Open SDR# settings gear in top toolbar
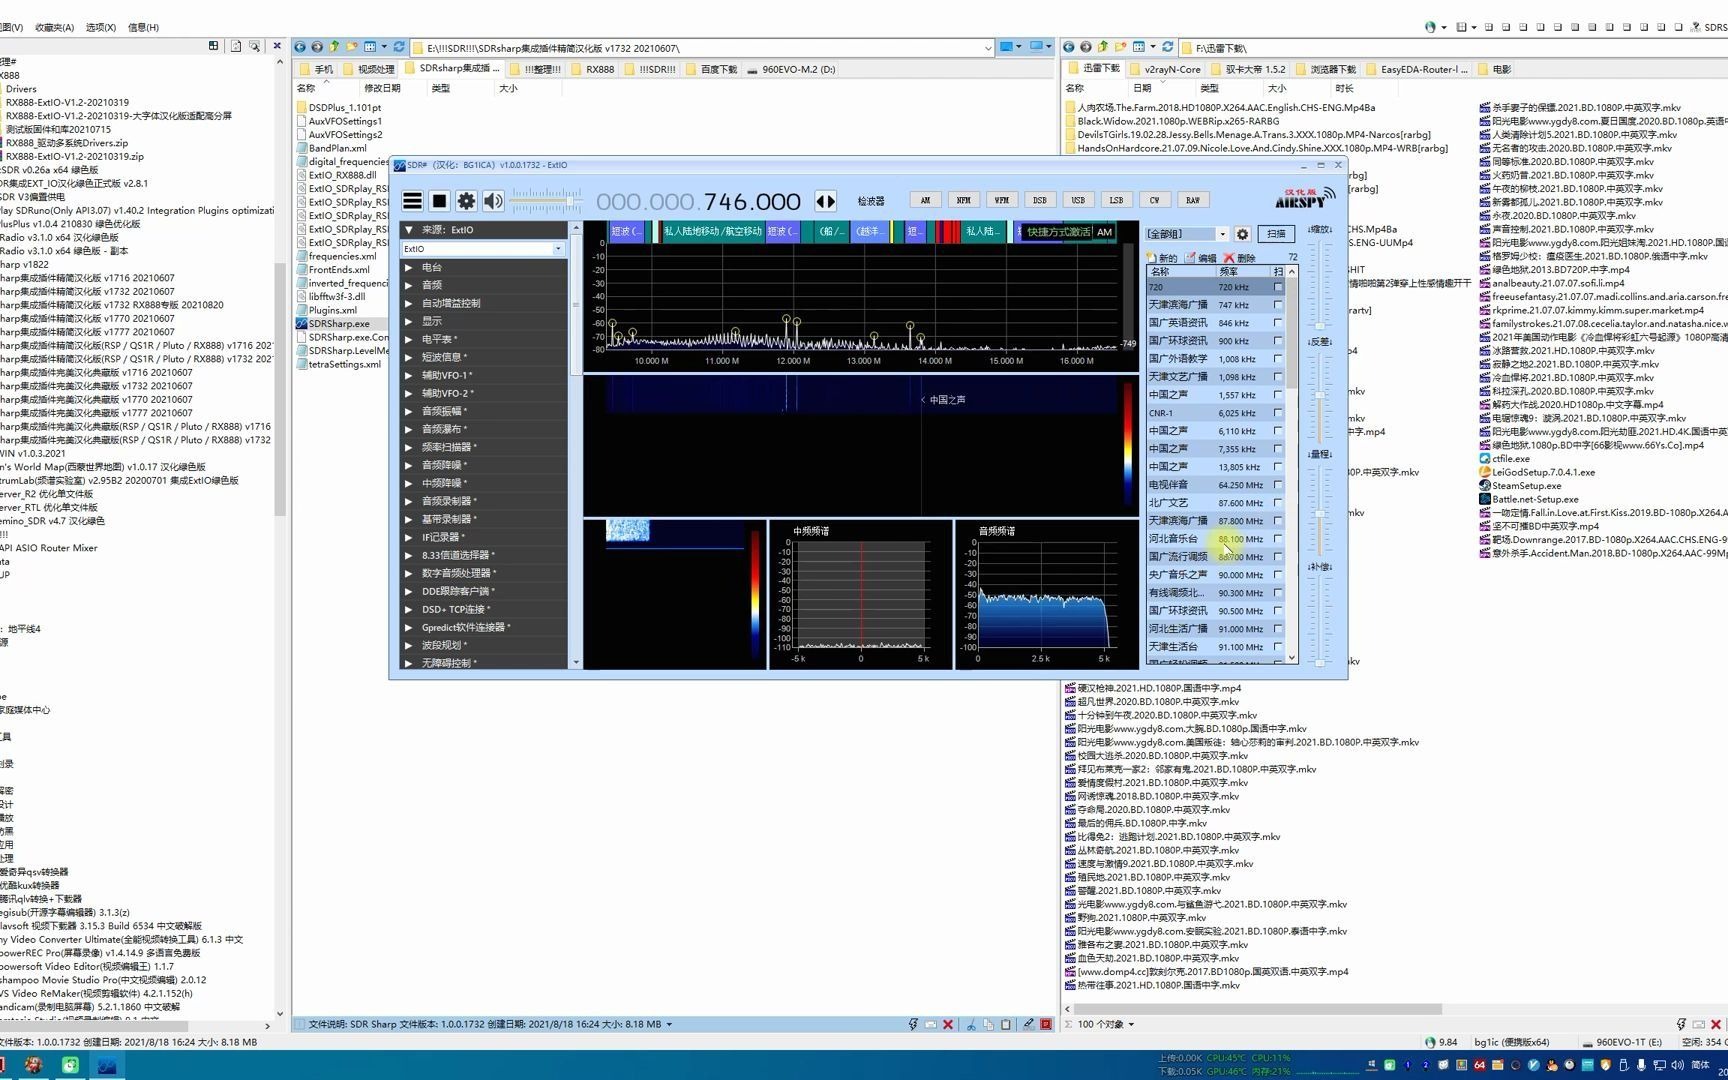This screenshot has height=1080, width=1728. coord(466,201)
